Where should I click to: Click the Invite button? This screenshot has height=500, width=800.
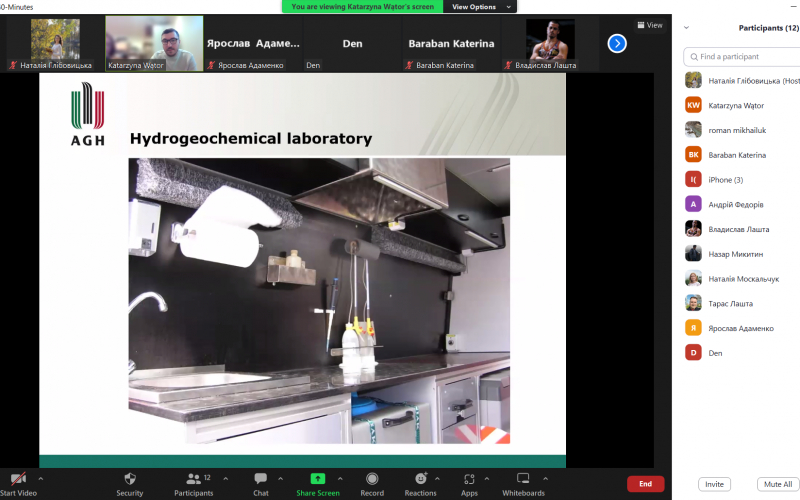[714, 484]
